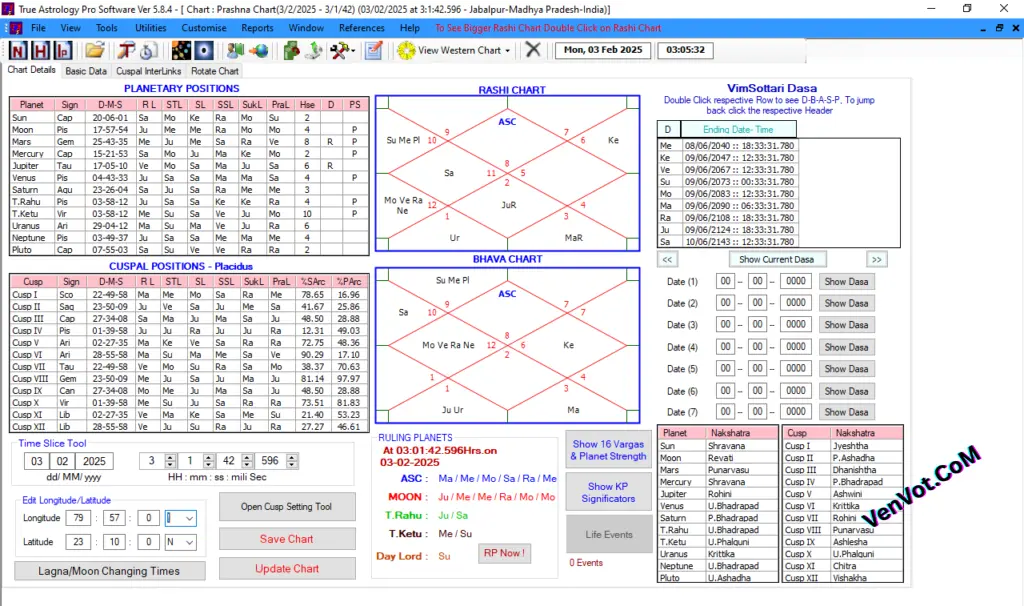Open chart file with the folder icon

pyautogui.click(x=95, y=50)
